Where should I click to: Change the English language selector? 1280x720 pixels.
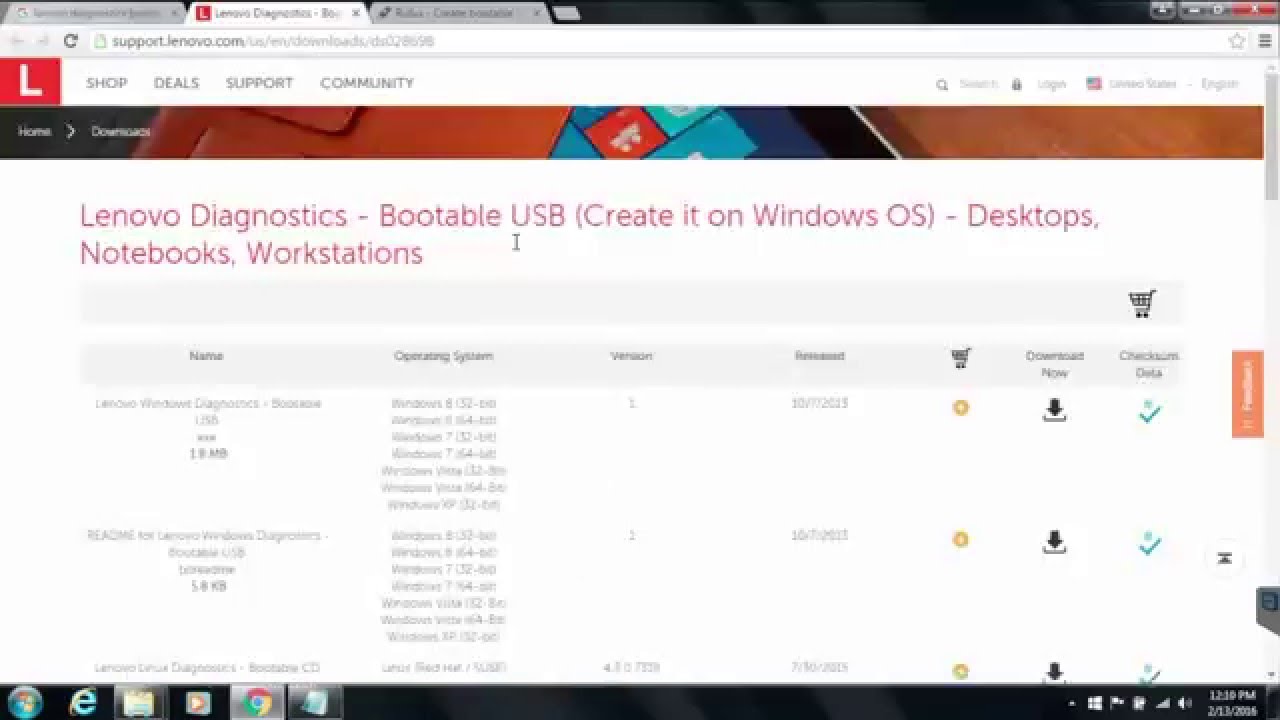pyautogui.click(x=1219, y=84)
